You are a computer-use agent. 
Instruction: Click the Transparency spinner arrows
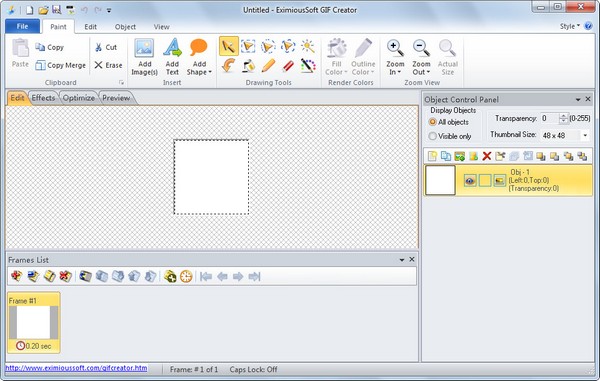click(x=563, y=118)
